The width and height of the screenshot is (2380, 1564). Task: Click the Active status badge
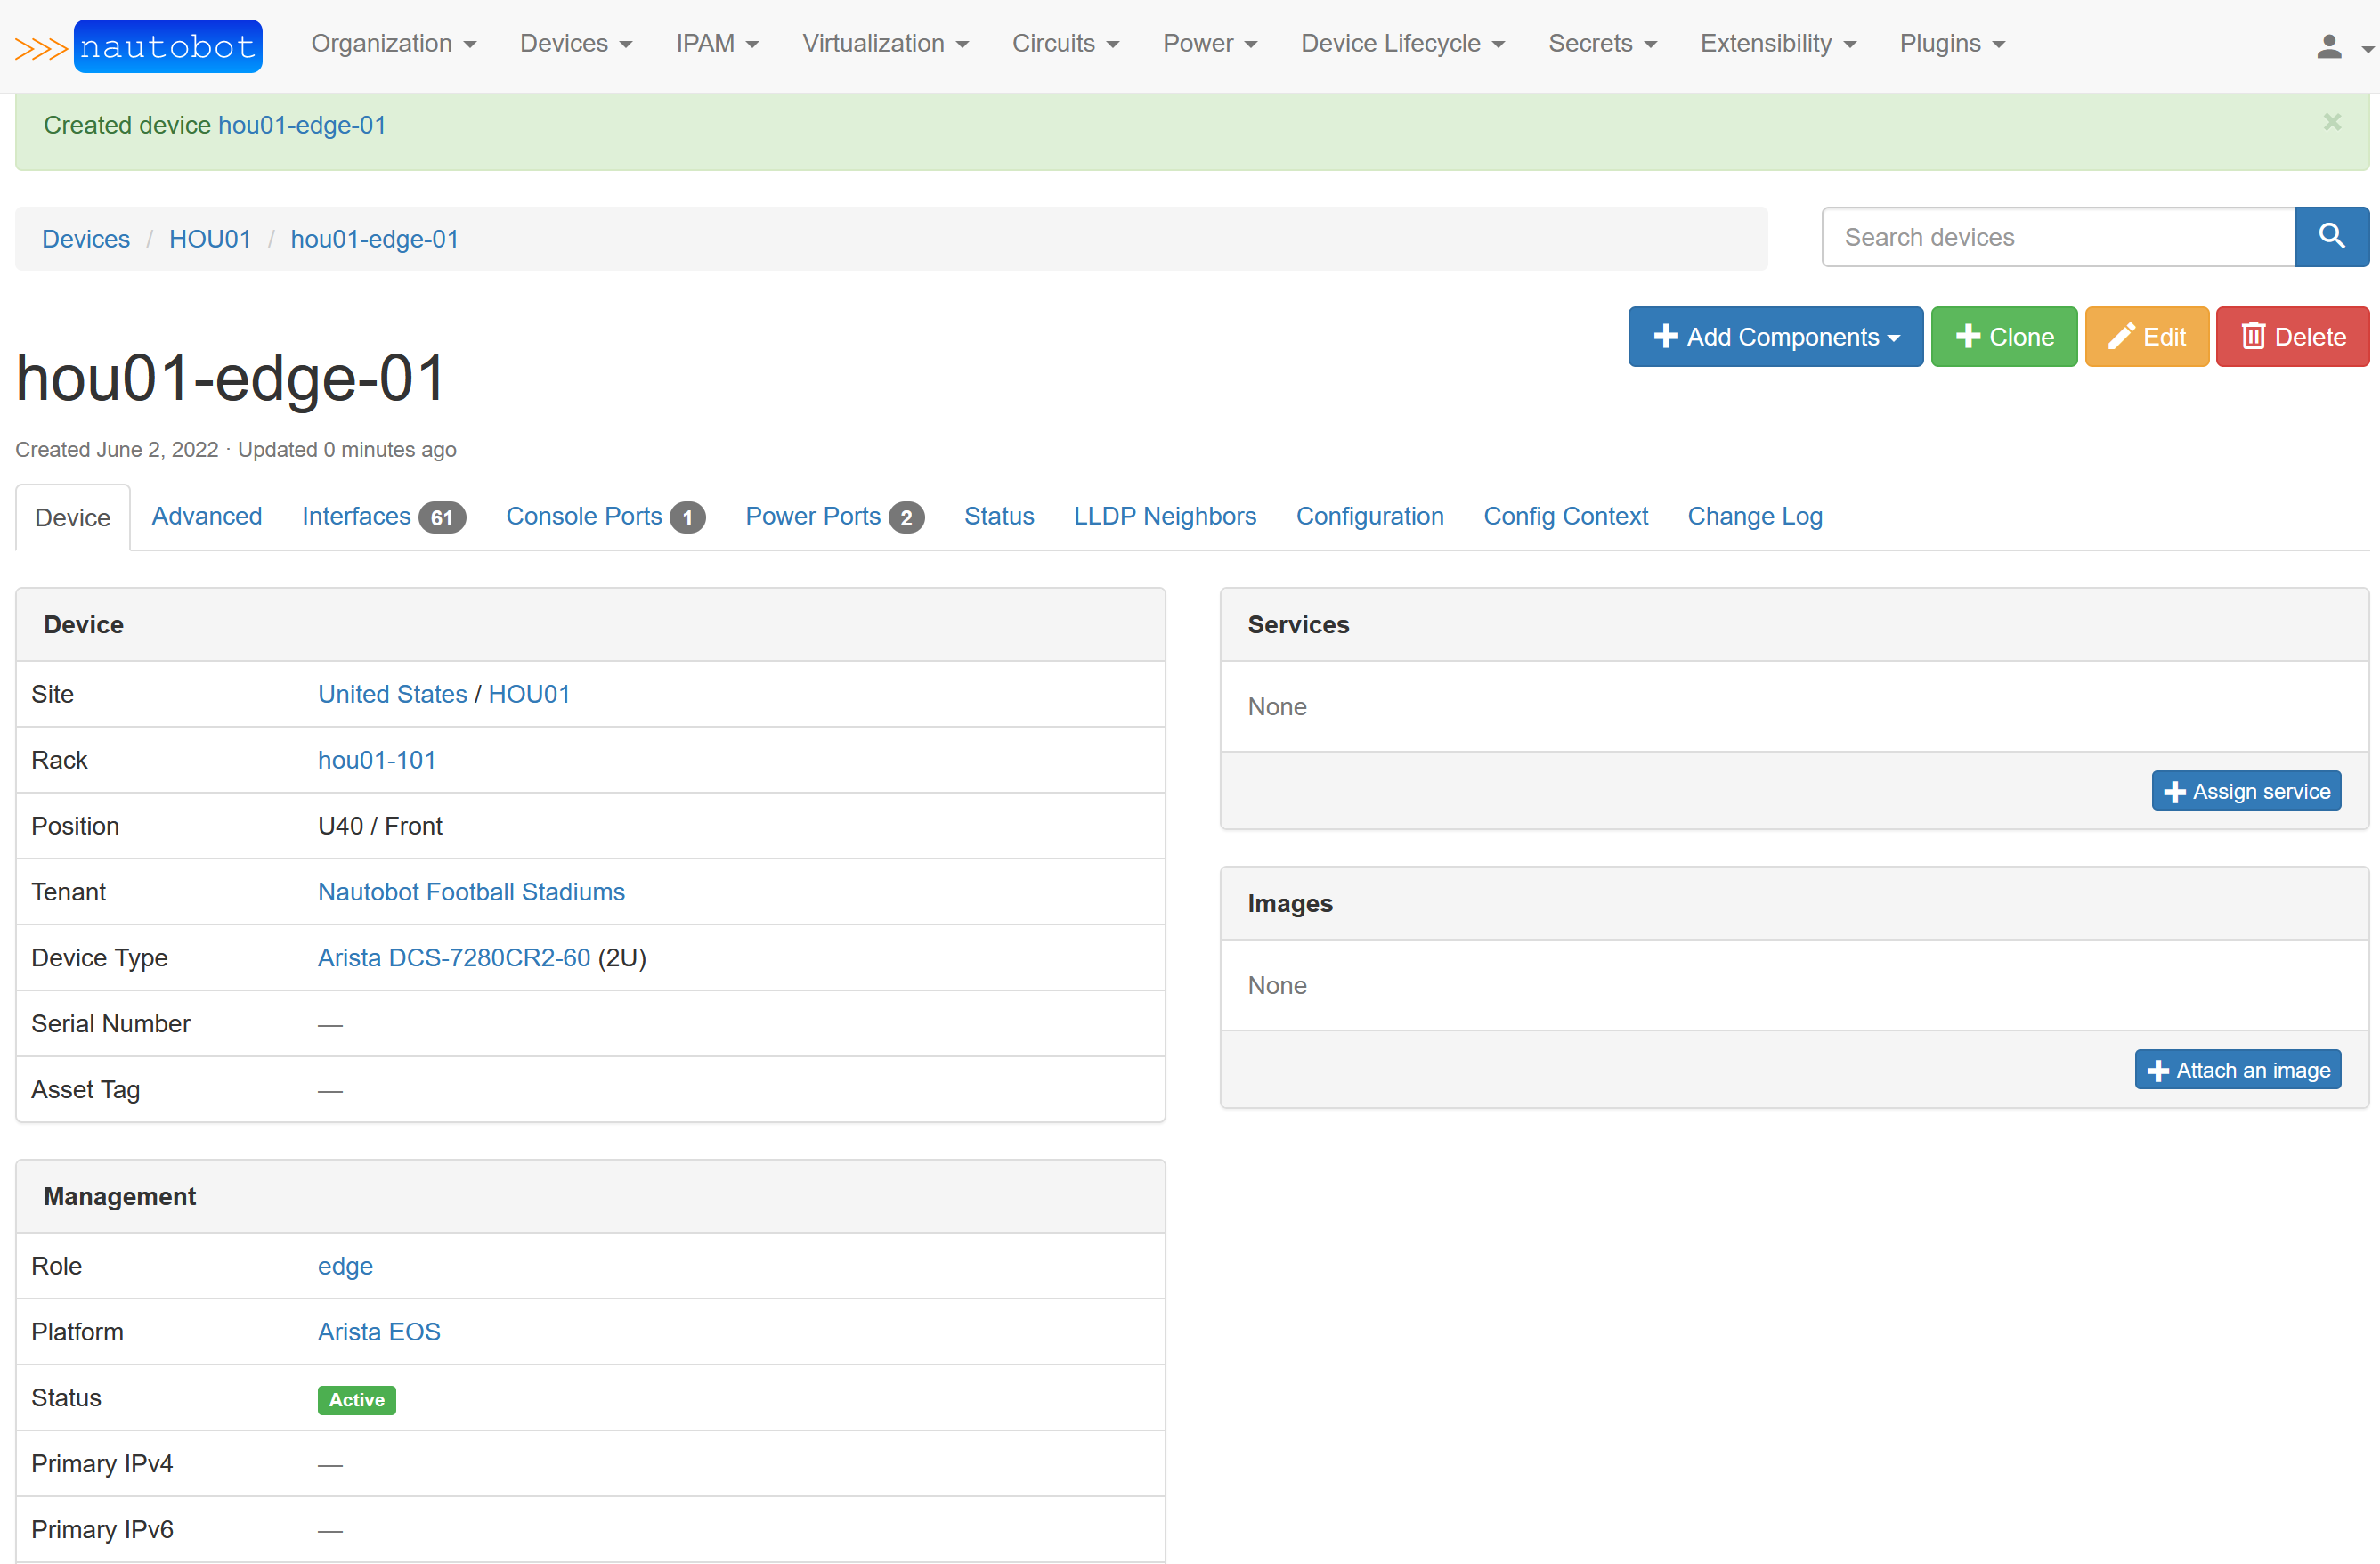point(356,1399)
